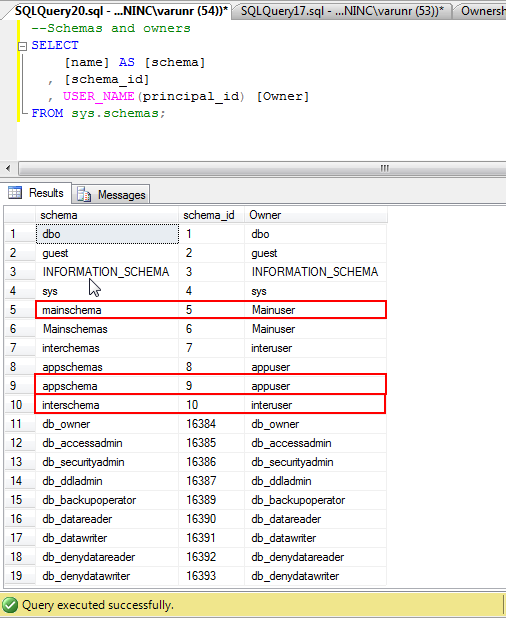Click the mainschema cell
This screenshot has height=618, width=506.
pyautogui.click(x=107, y=310)
